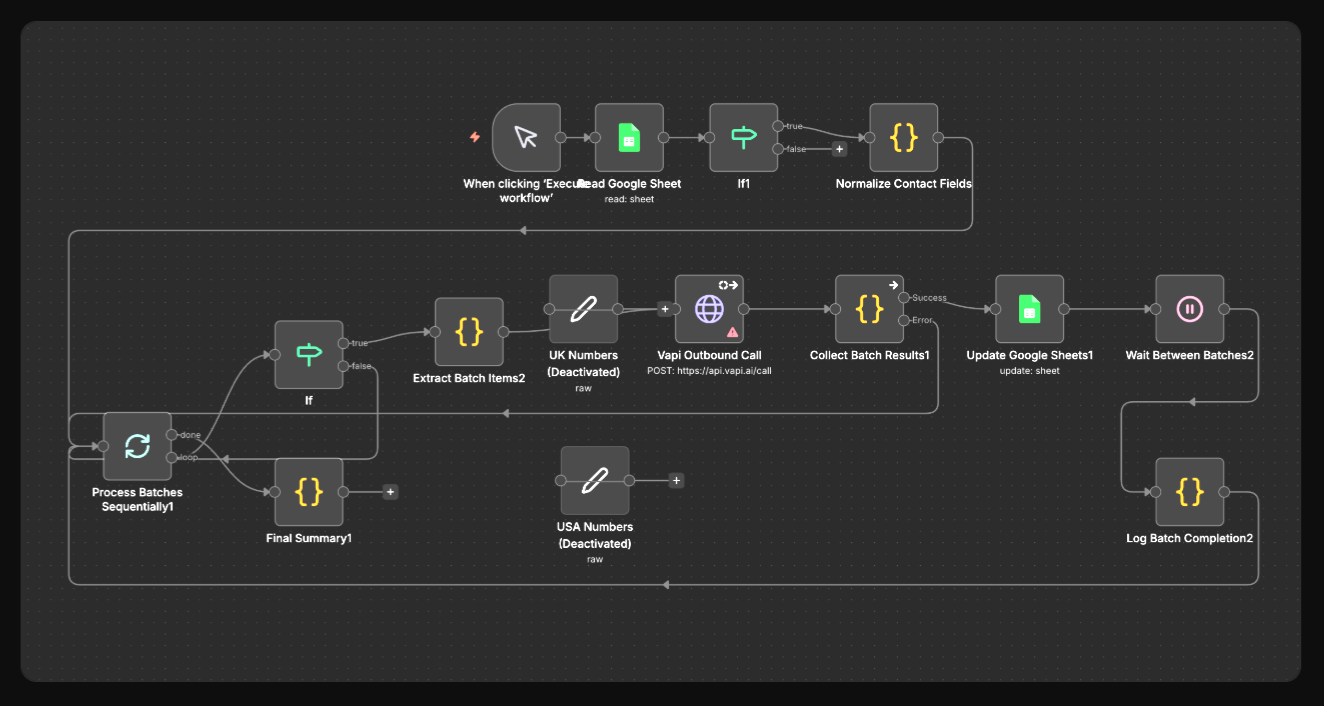The width and height of the screenshot is (1324, 706).
Task: Select the Update Google Sheets1 node
Action: pyautogui.click(x=1029, y=310)
